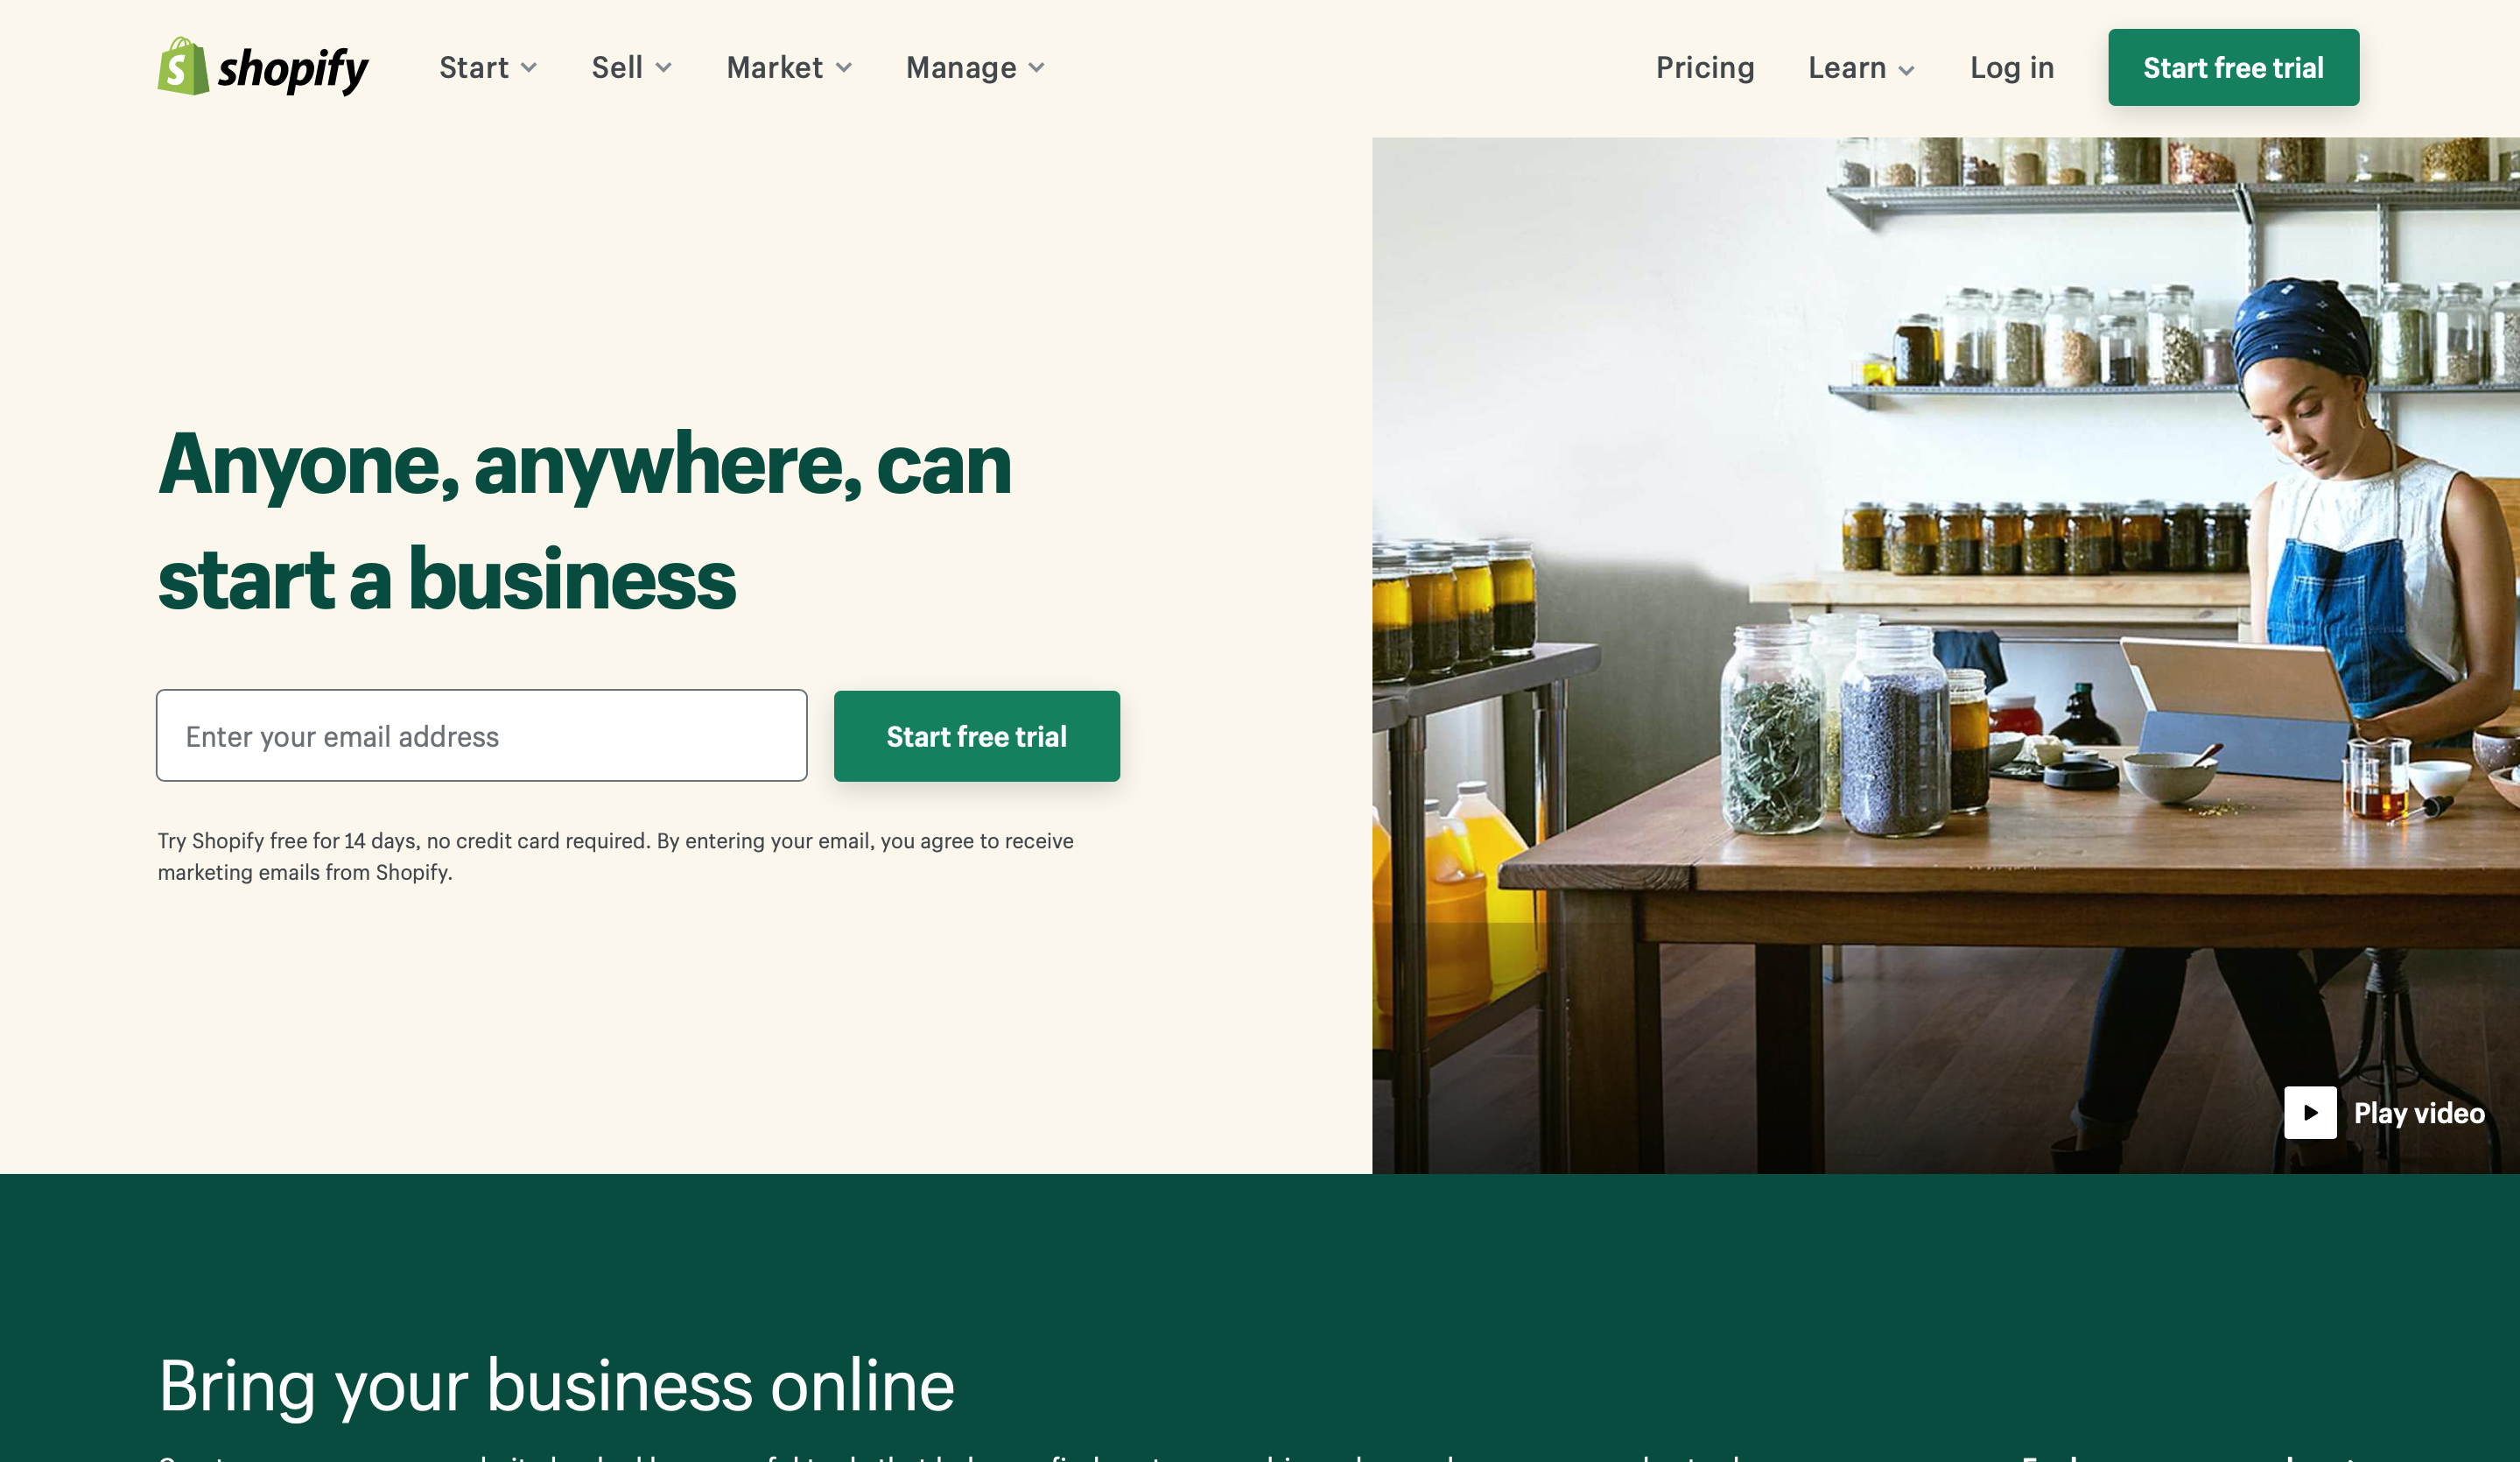This screenshot has width=2520, height=1462.
Task: Click the shopify wordmark text
Action: pyautogui.click(x=293, y=70)
